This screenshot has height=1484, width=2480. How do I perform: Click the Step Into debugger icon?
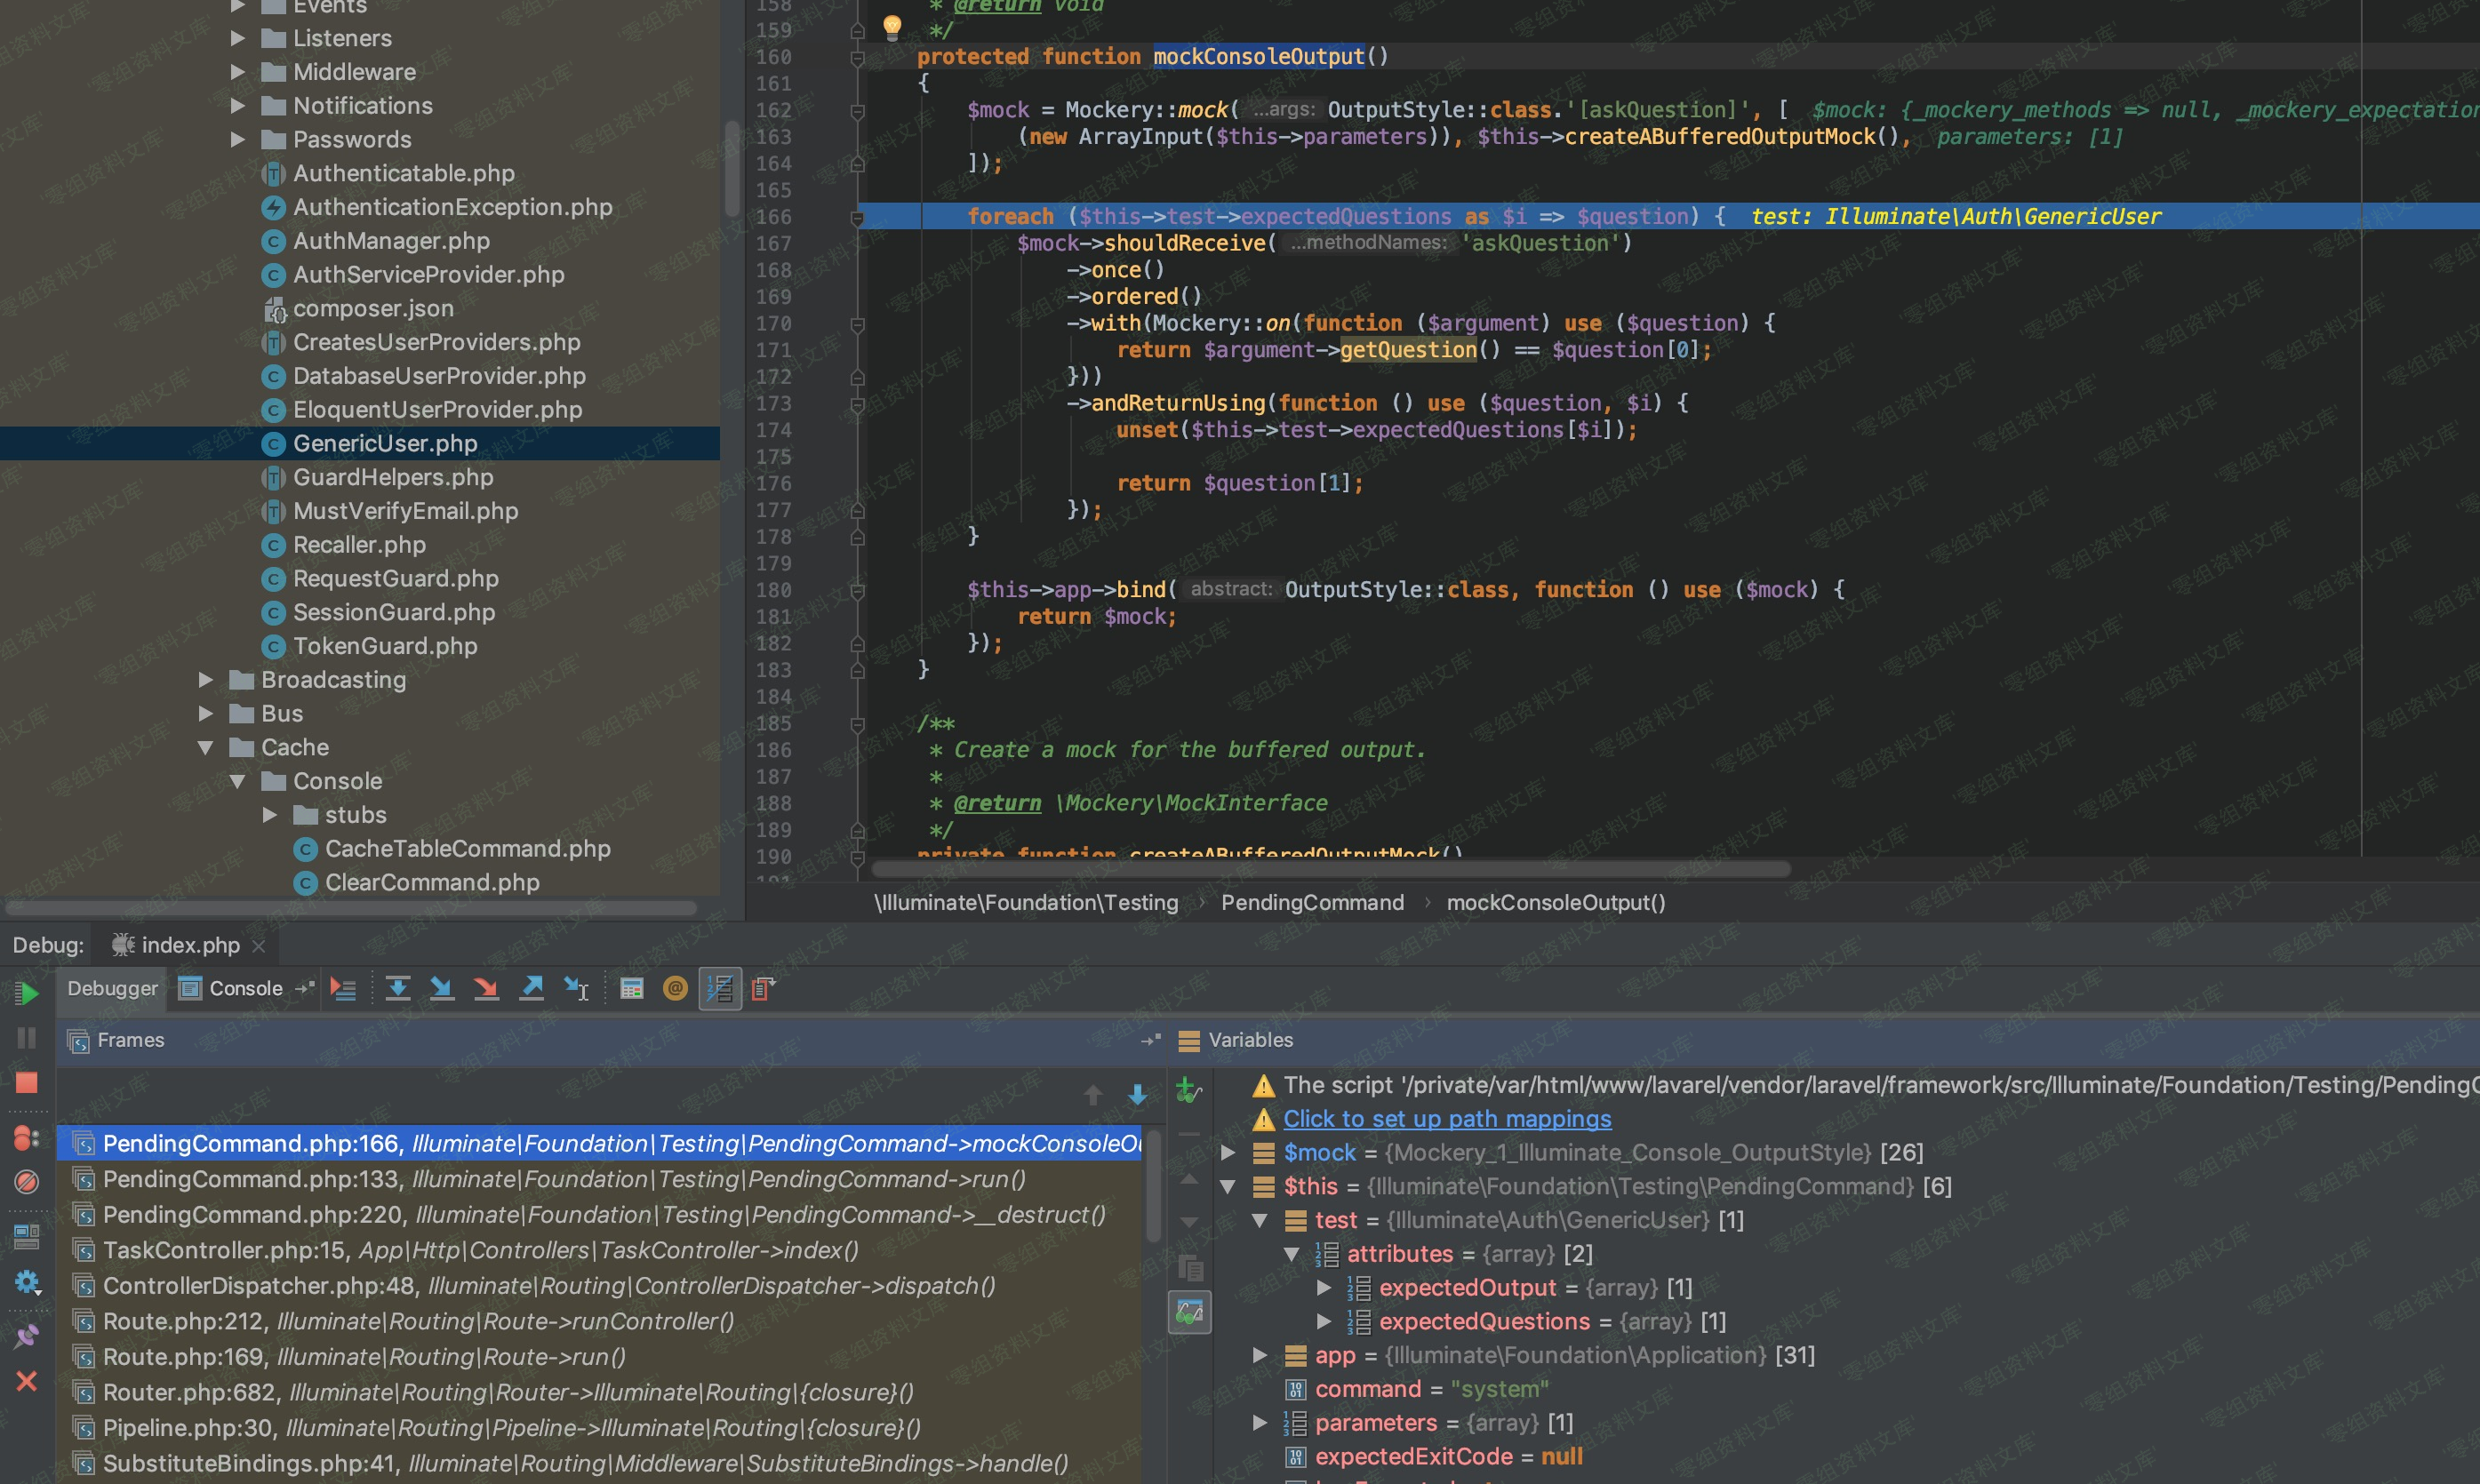coord(441,989)
